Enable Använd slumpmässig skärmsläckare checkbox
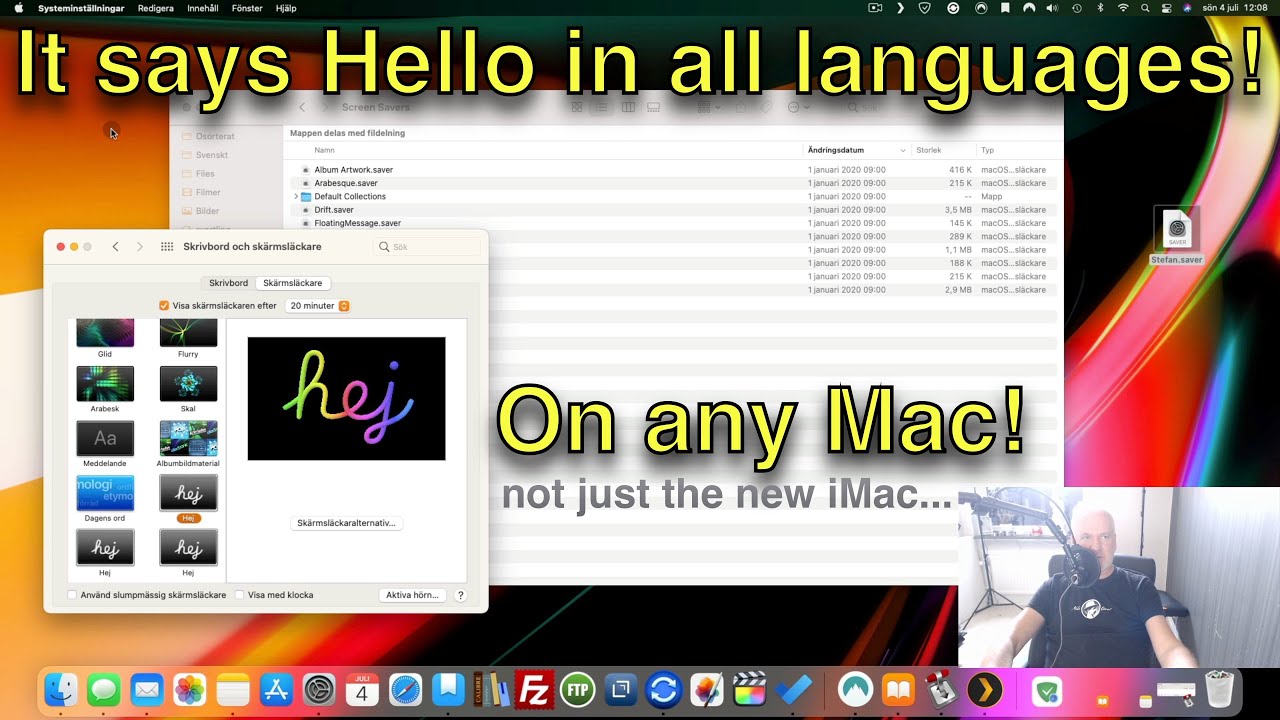 [72, 595]
